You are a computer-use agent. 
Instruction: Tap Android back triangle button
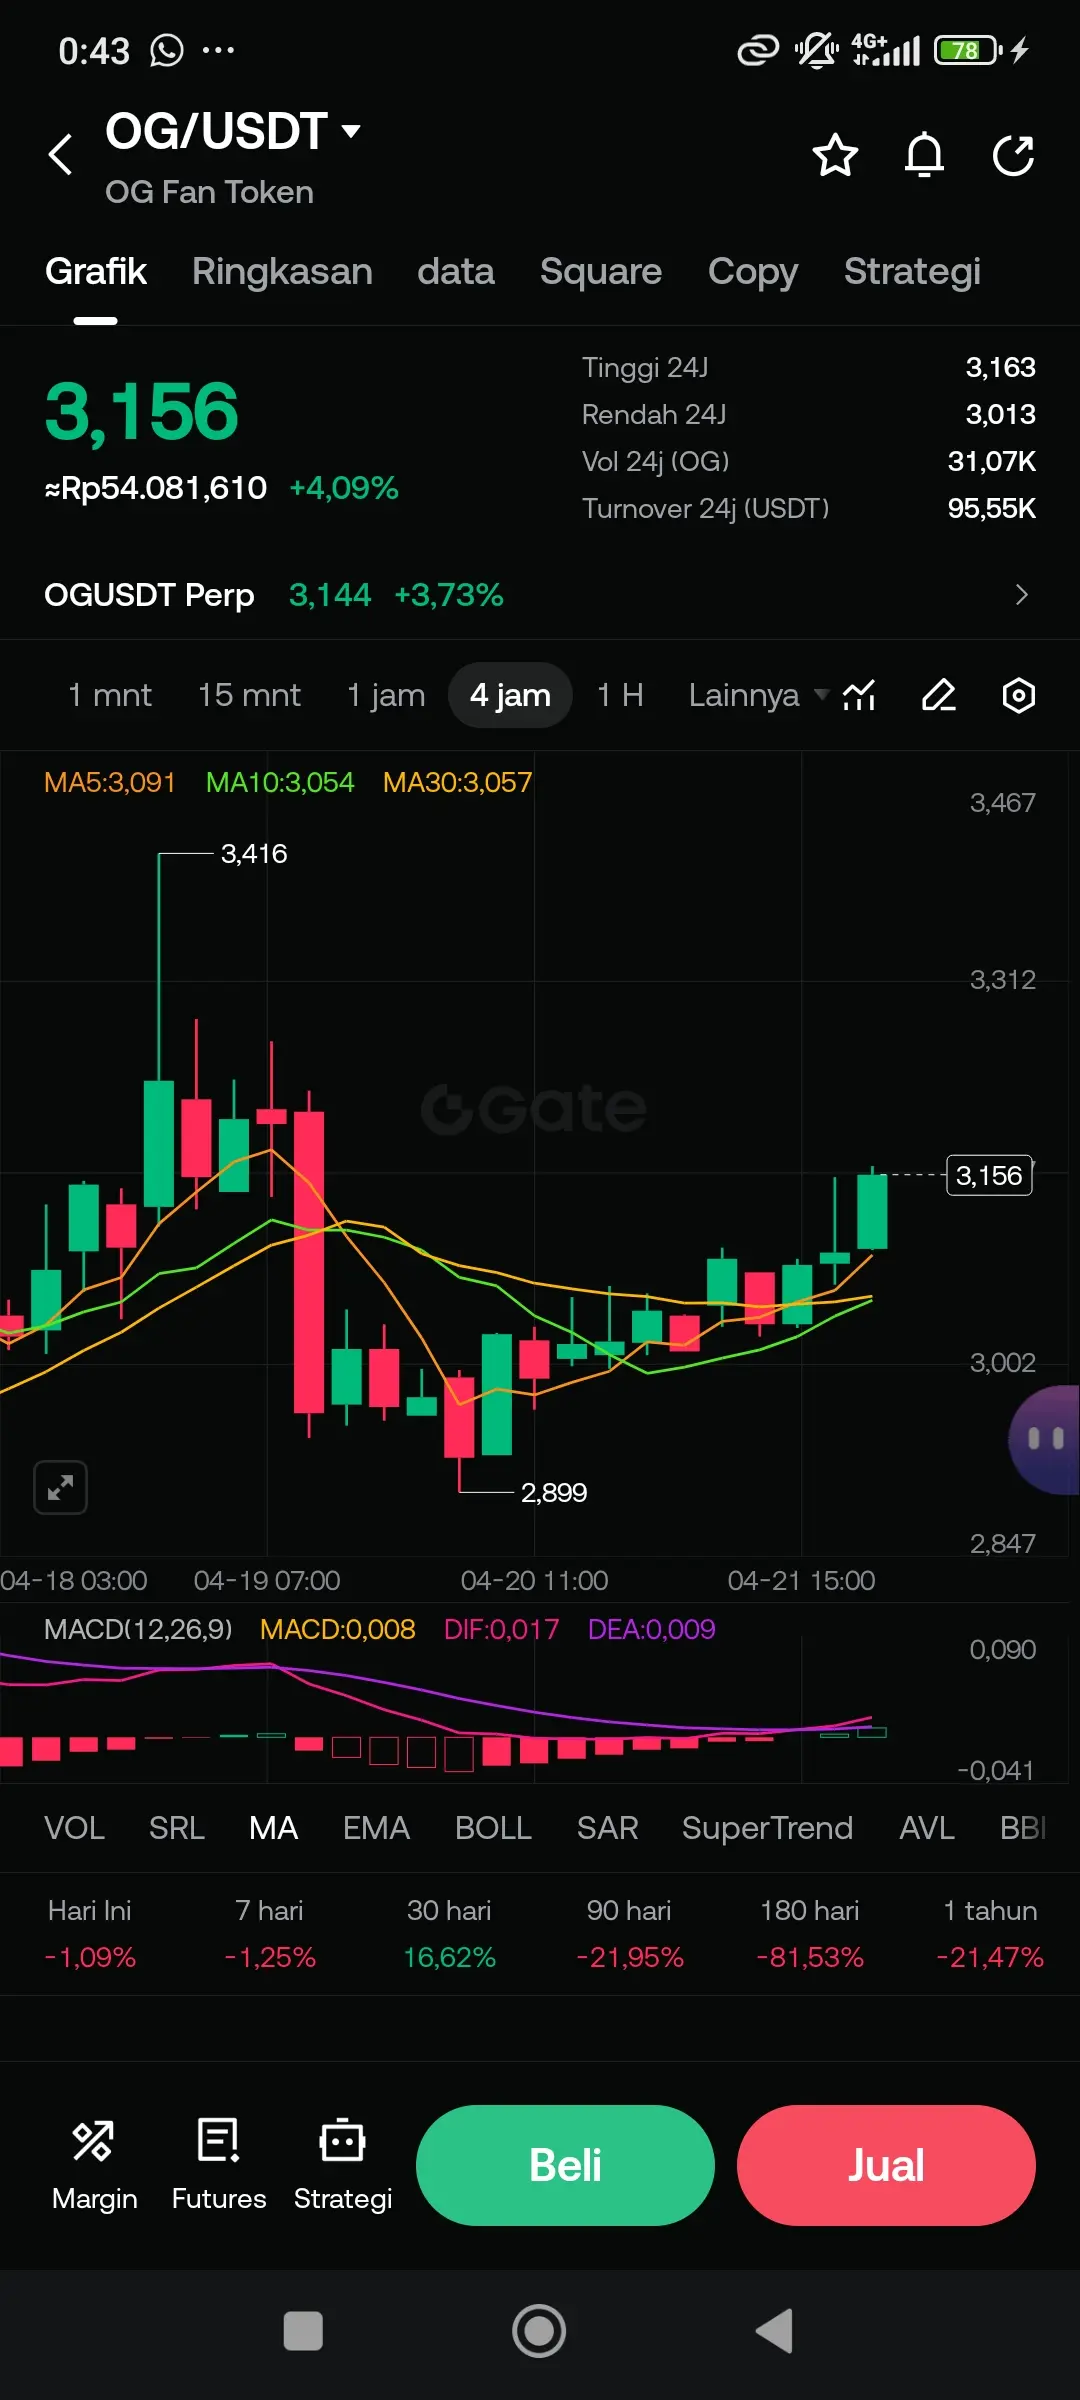[775, 2331]
